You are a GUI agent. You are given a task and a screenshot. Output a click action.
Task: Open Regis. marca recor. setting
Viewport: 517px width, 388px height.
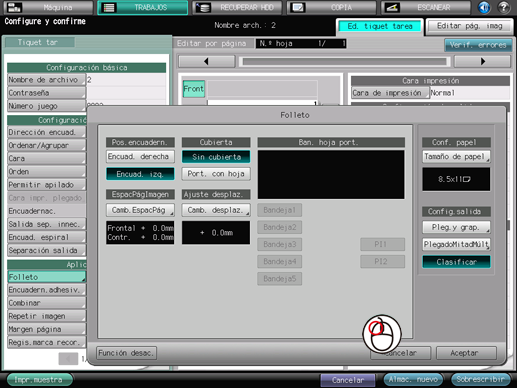tap(46, 342)
